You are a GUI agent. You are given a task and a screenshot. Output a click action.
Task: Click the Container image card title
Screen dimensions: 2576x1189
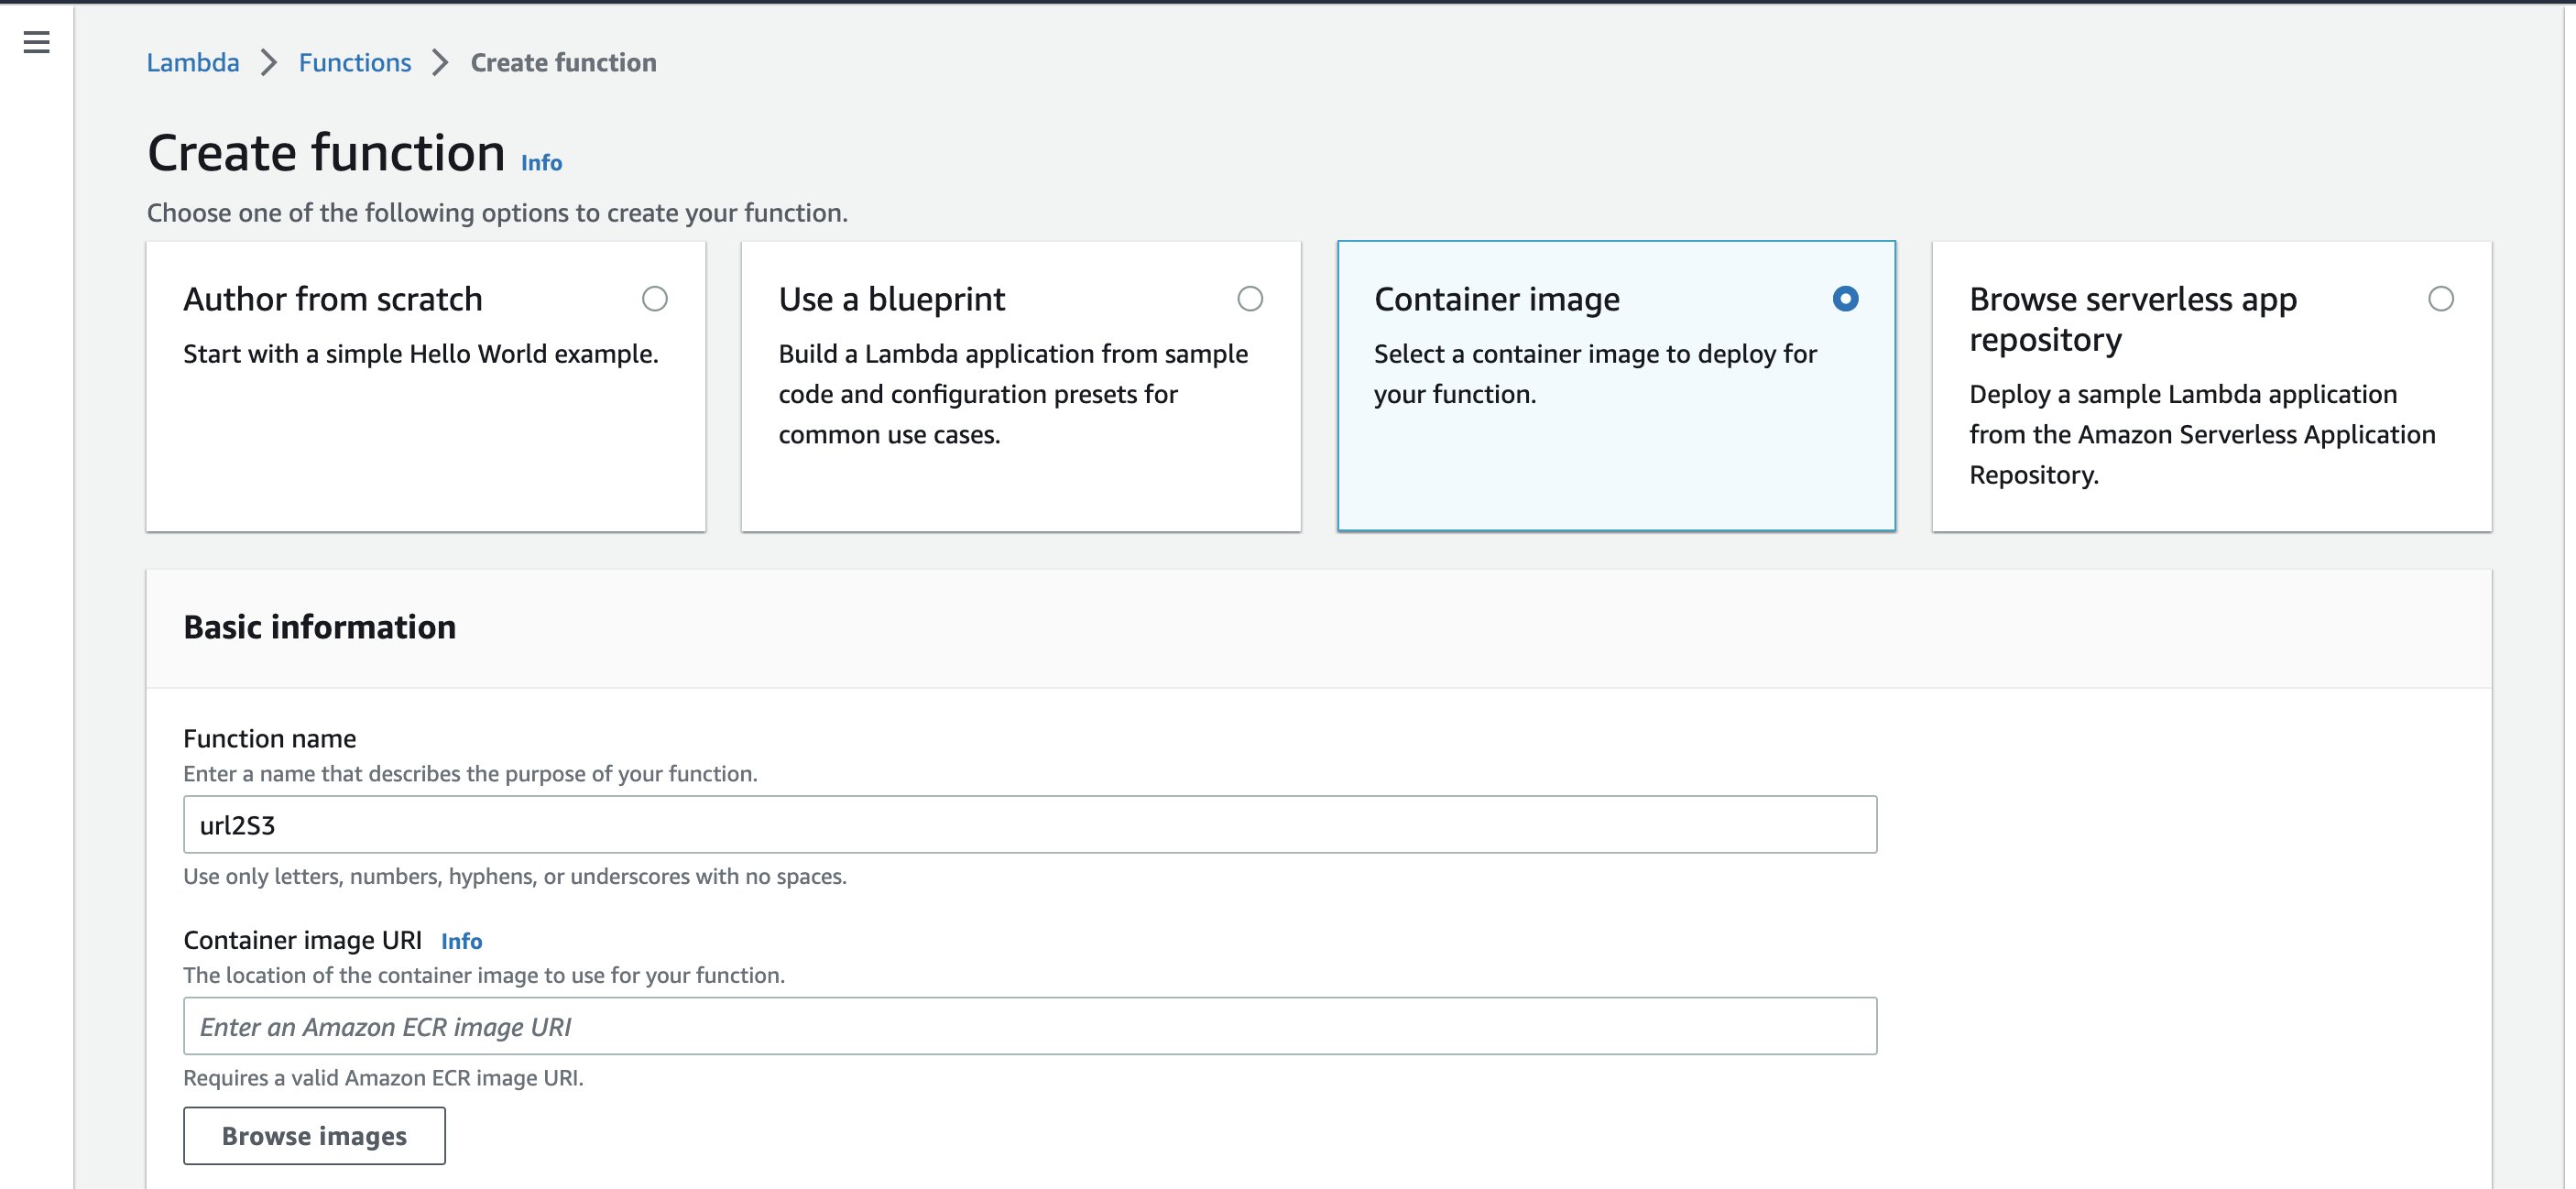tap(1497, 299)
